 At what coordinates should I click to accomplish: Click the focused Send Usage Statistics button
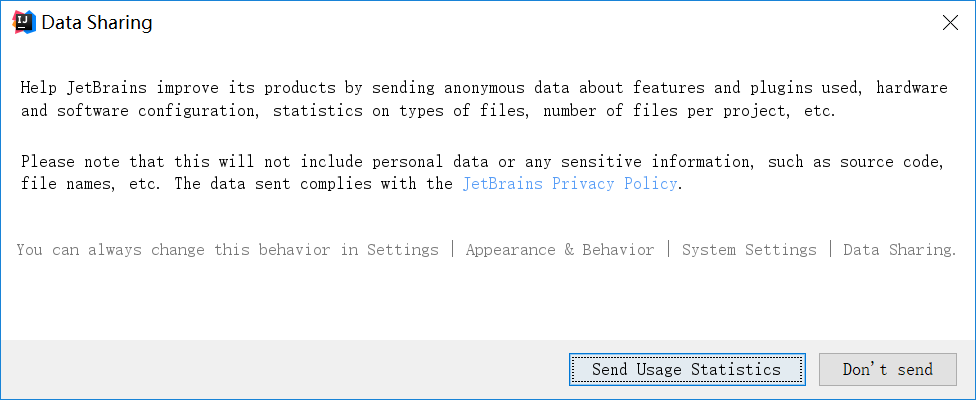click(x=687, y=370)
